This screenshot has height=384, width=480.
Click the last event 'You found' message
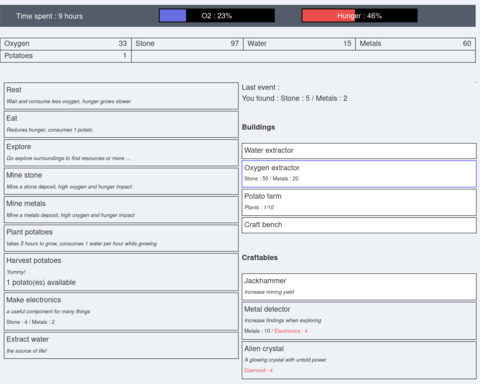(x=295, y=98)
